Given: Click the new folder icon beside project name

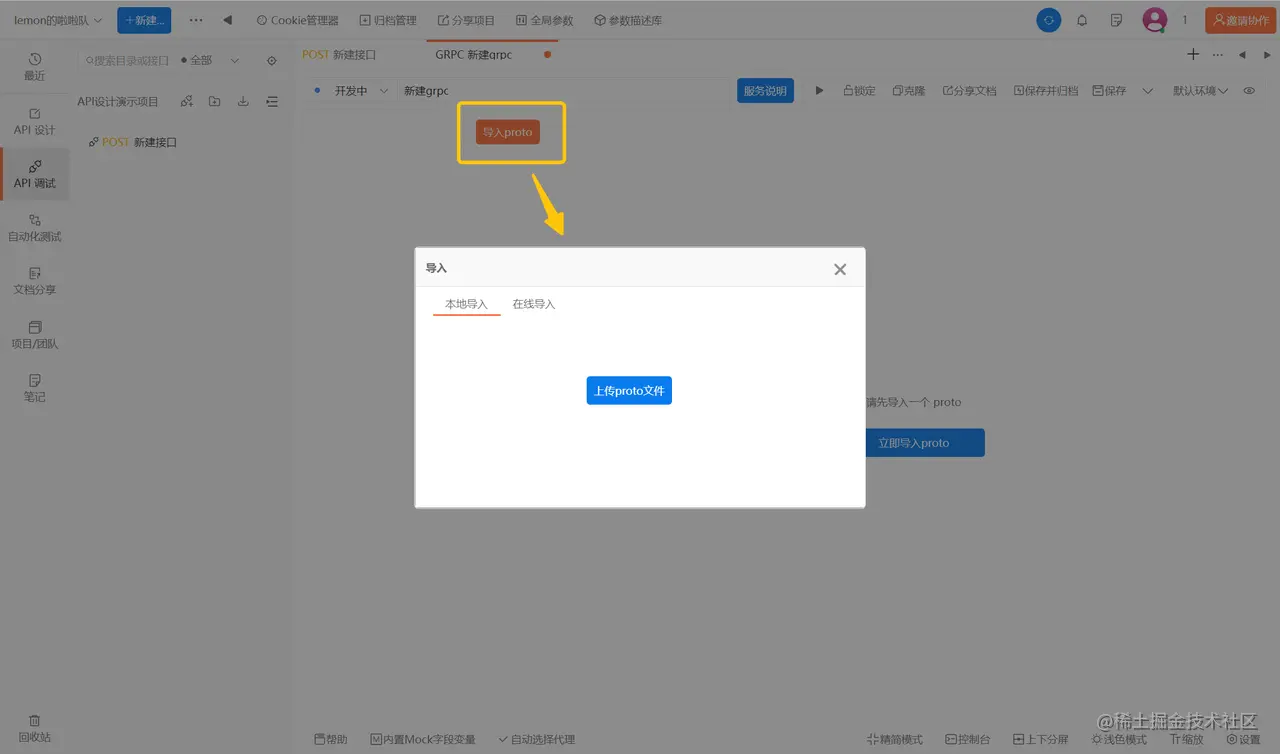Looking at the screenshot, I should 214,100.
